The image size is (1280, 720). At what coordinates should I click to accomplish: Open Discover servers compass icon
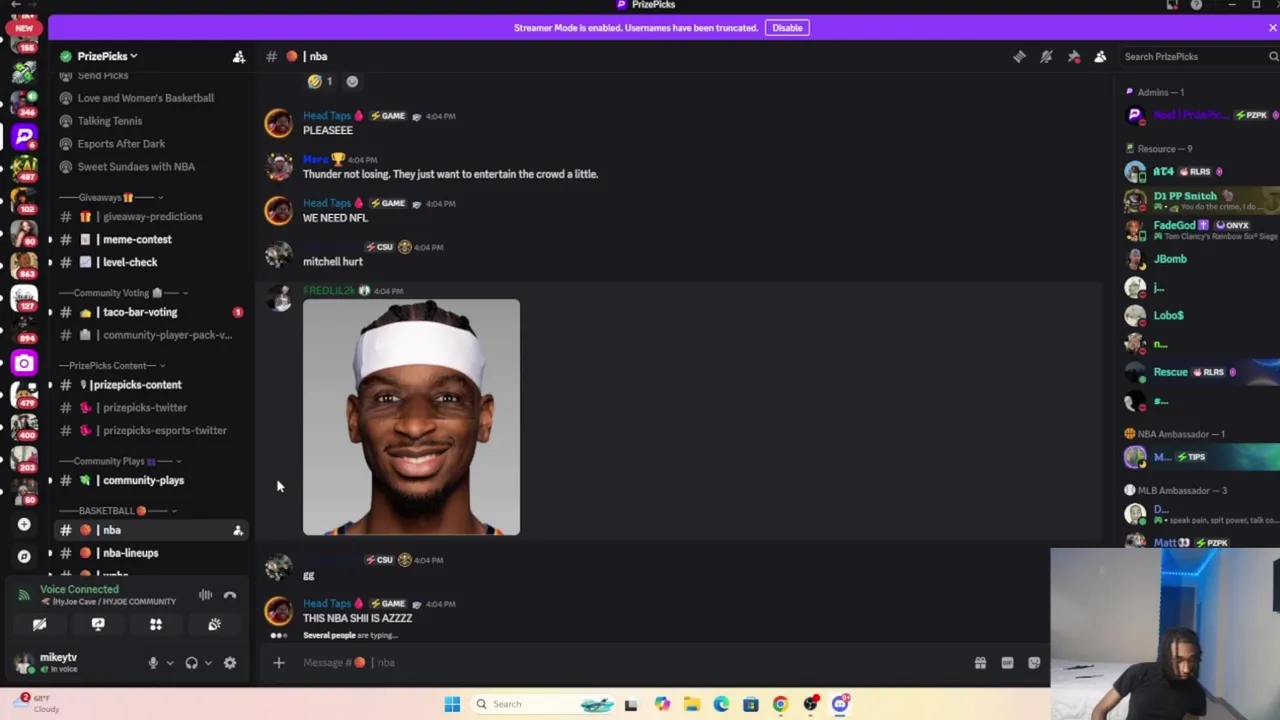(x=24, y=557)
